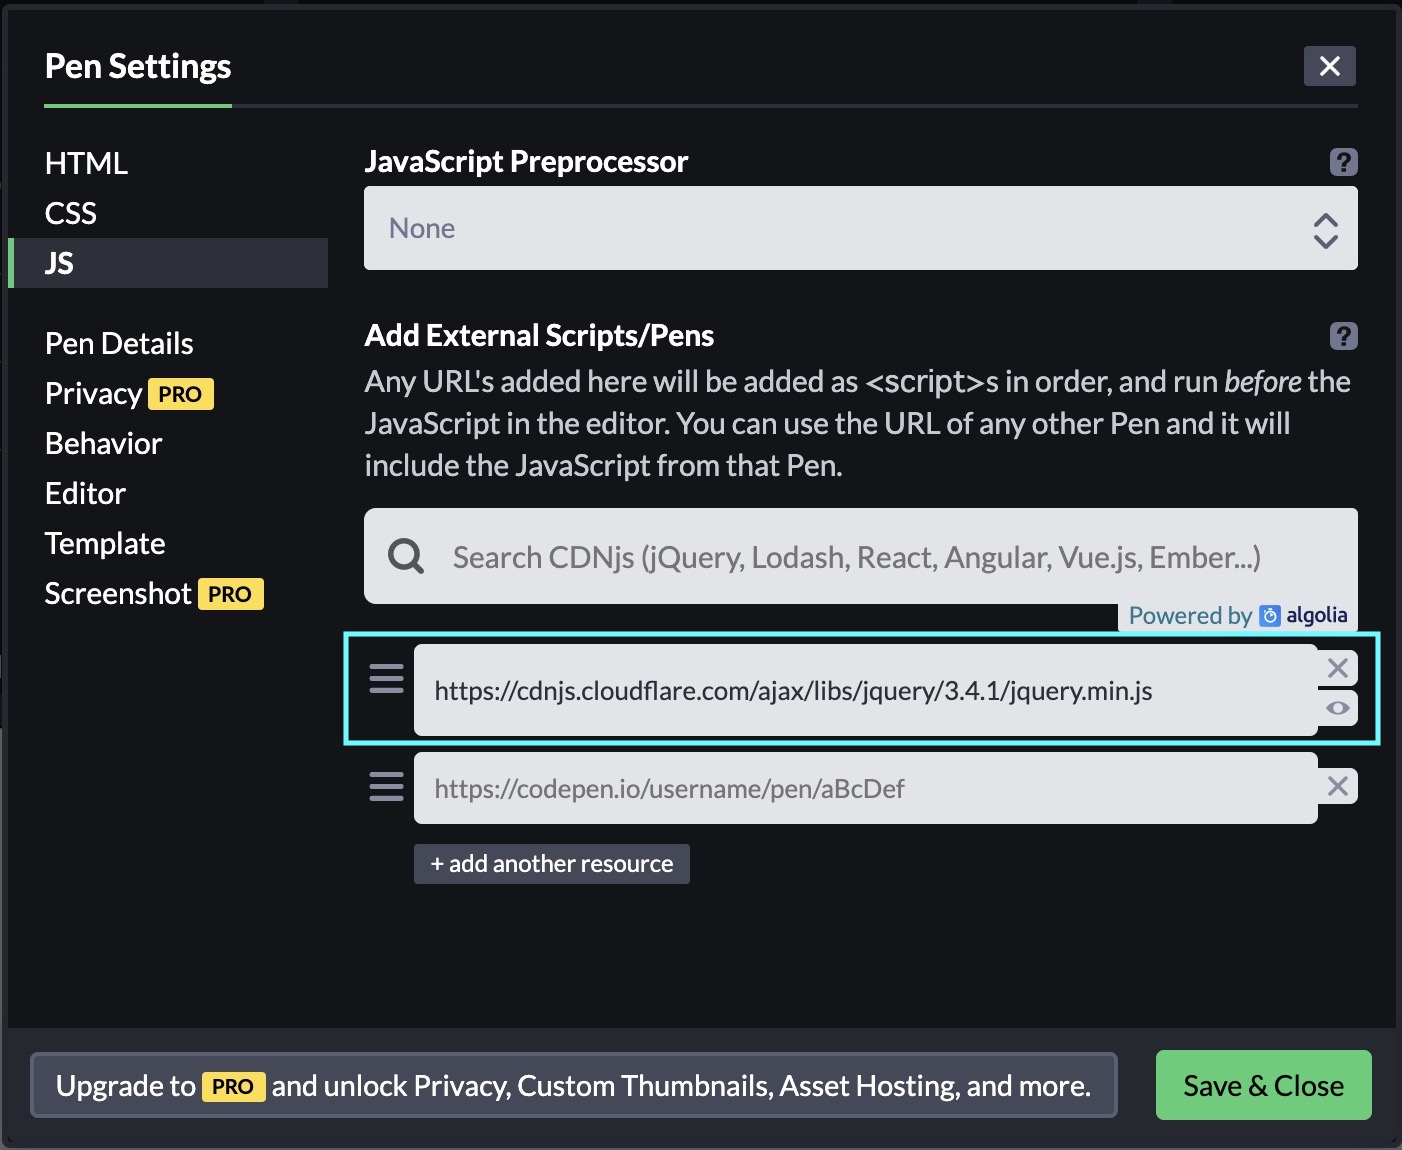This screenshot has width=1402, height=1150.
Task: Switch to the HTML settings tab
Action: point(87,163)
